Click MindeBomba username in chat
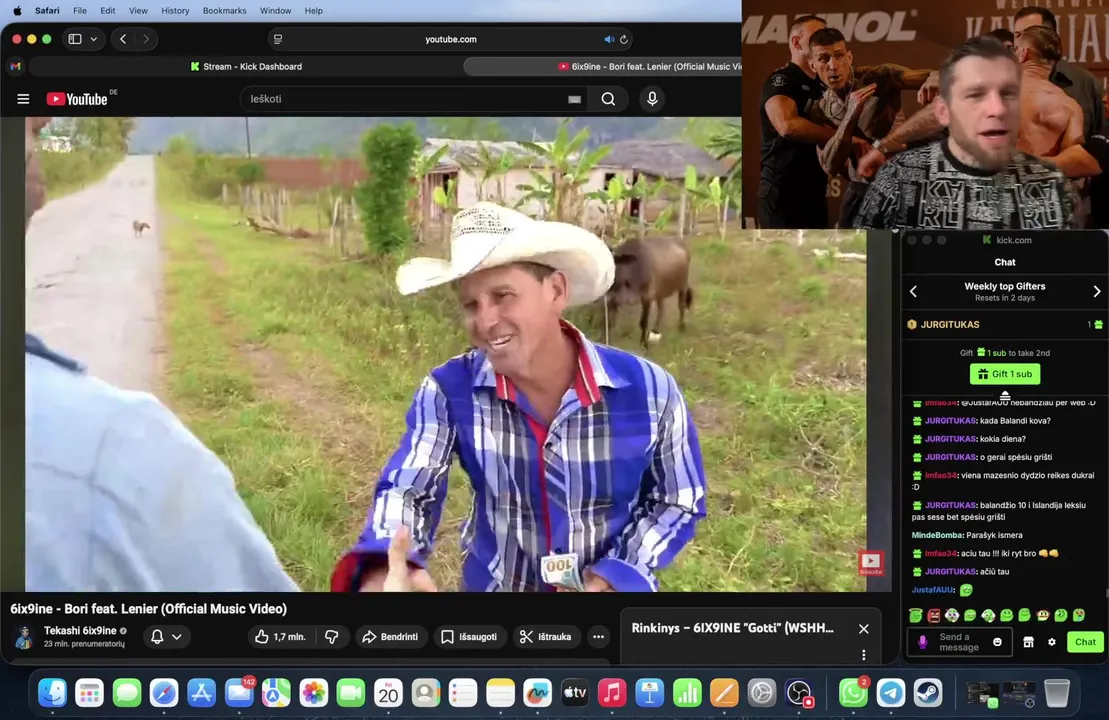The width and height of the screenshot is (1109, 720). [938, 535]
